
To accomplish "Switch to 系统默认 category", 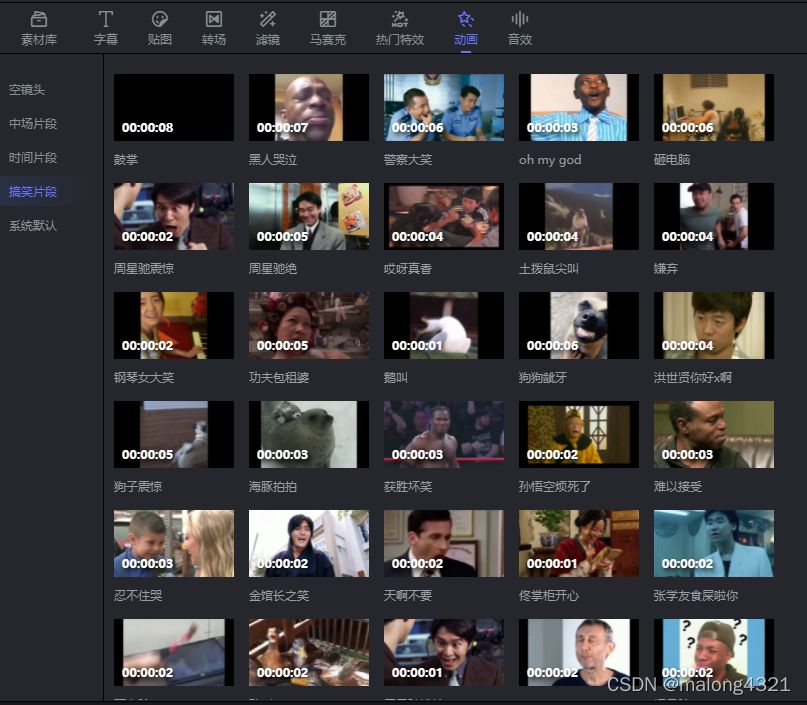I will tap(33, 225).
